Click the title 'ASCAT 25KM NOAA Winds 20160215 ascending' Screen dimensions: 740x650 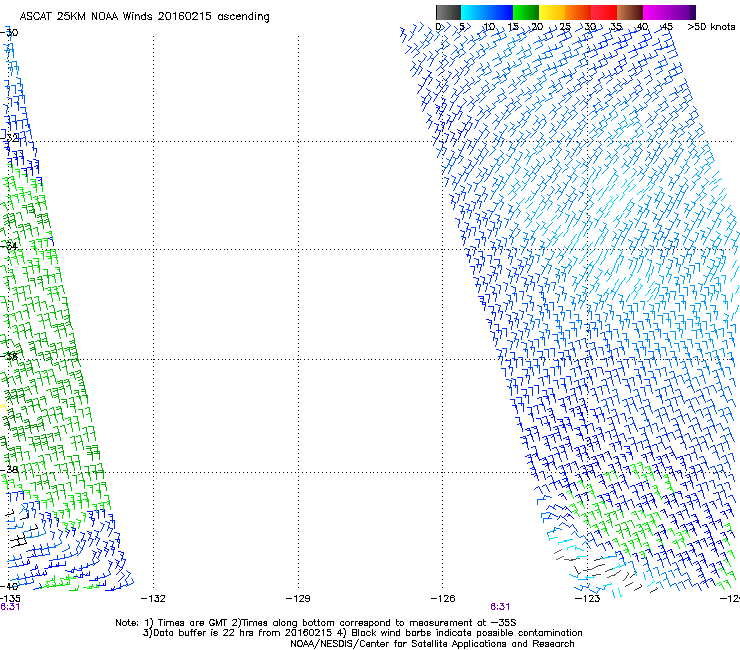(x=144, y=17)
